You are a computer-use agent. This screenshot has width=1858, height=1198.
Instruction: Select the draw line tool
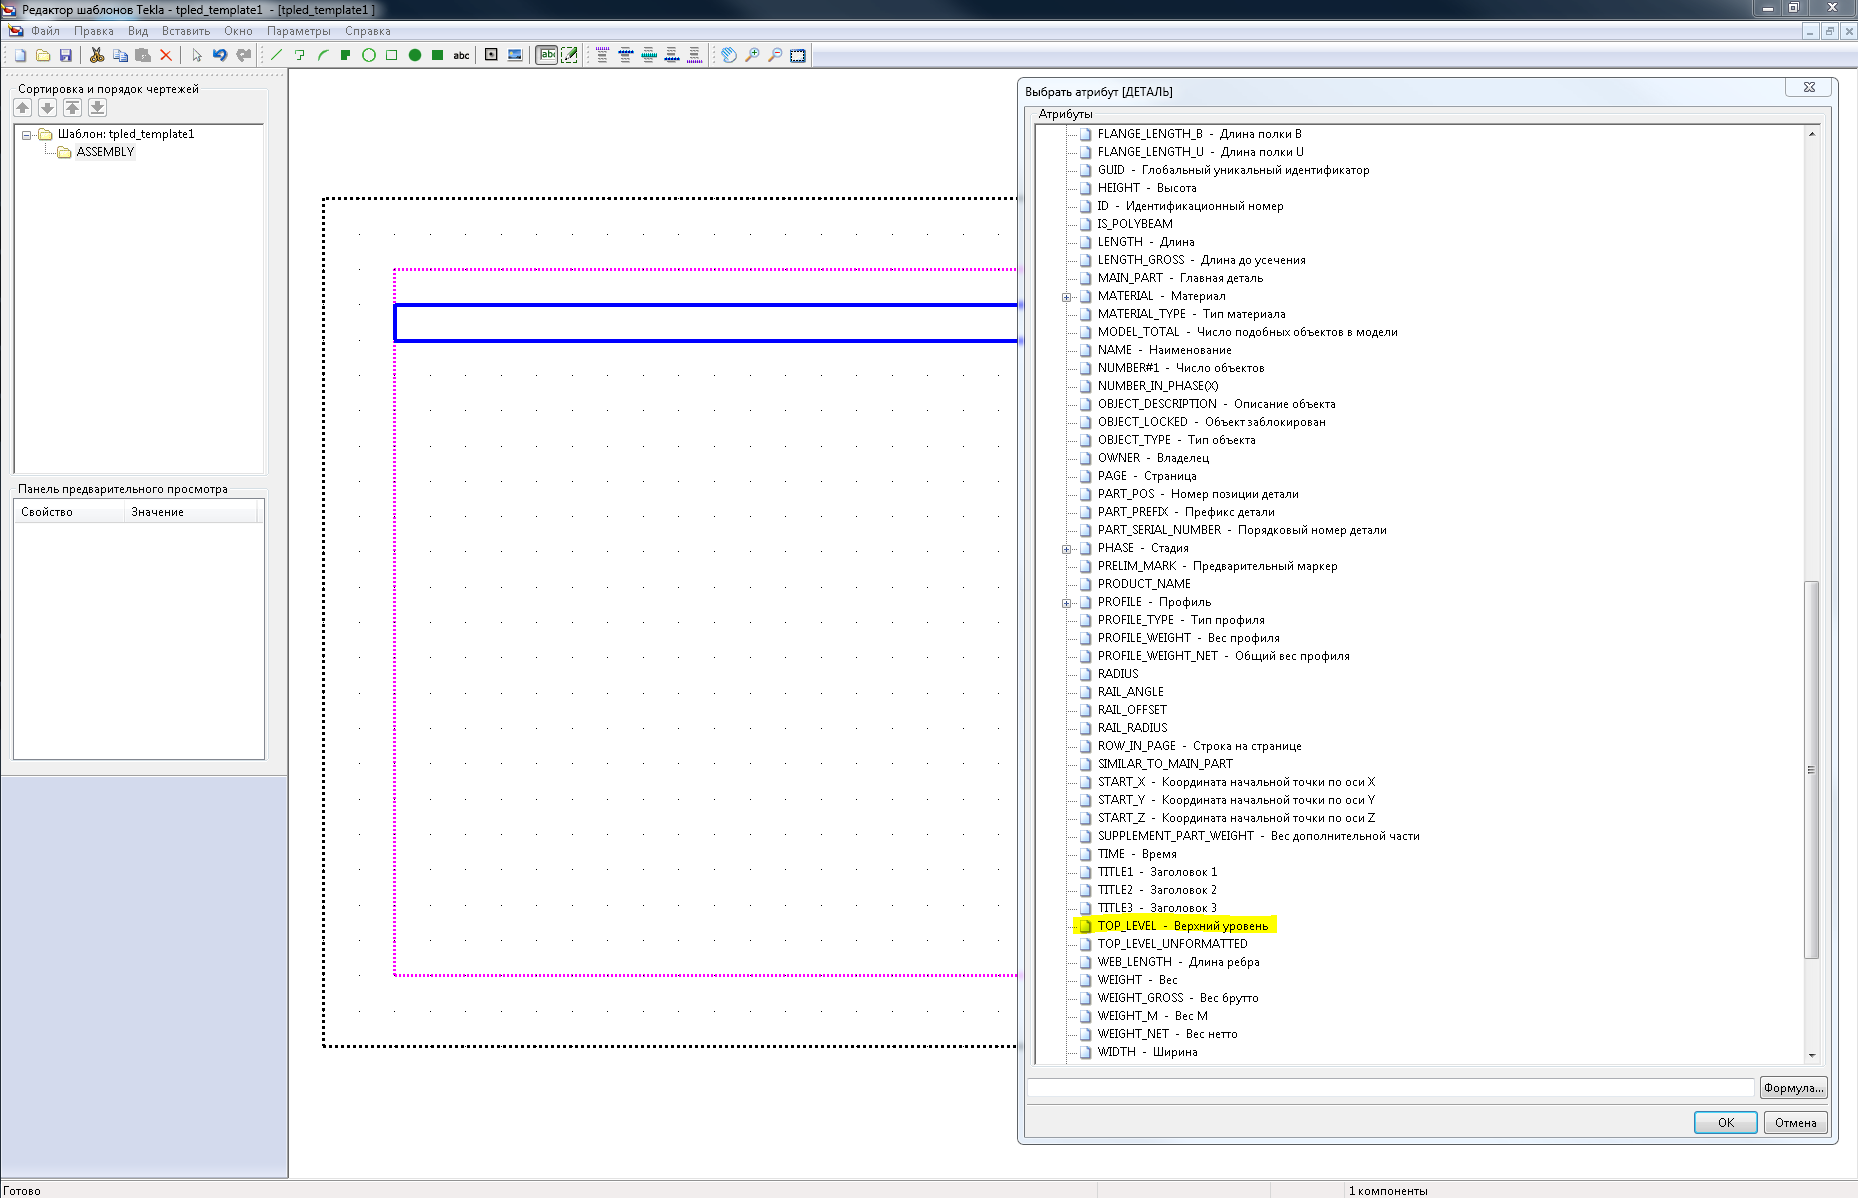click(x=277, y=56)
